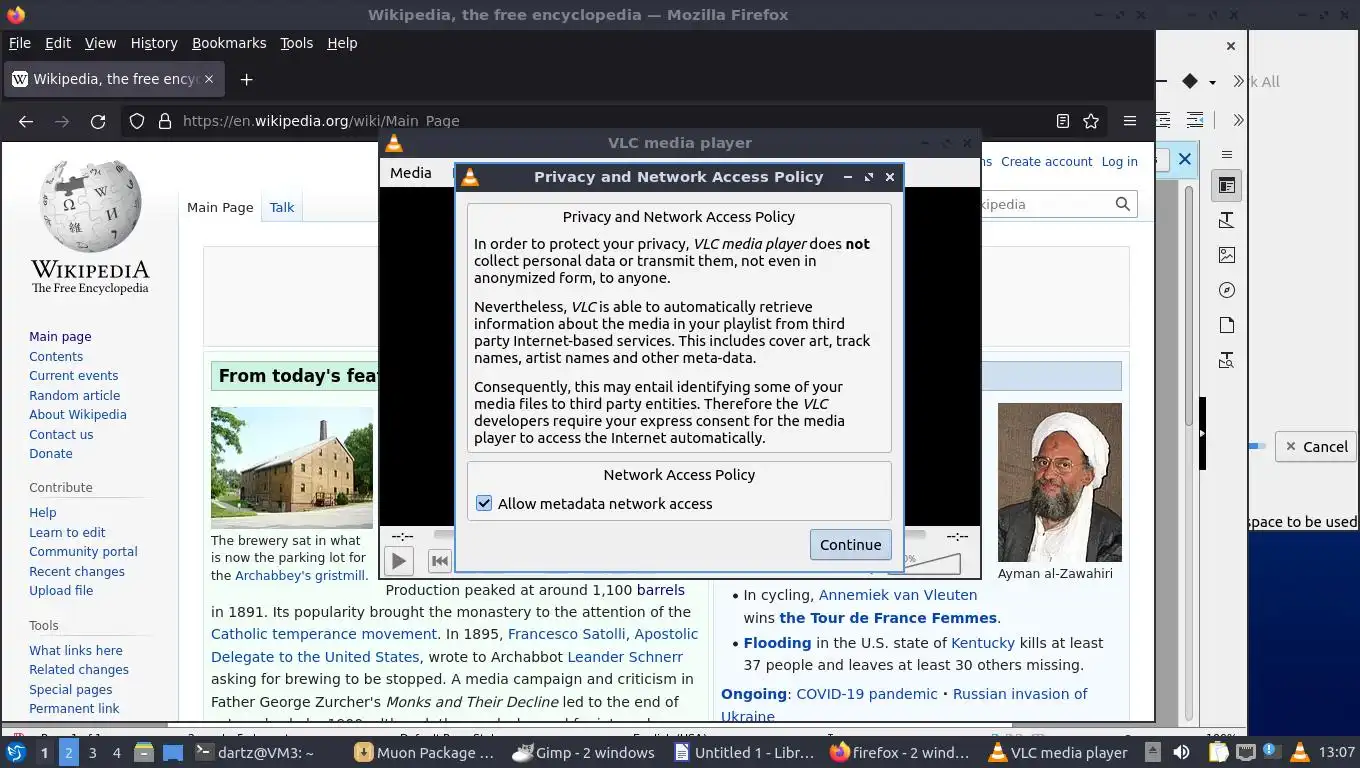Go back in Firefox
The height and width of the screenshot is (768, 1360).
click(x=26, y=121)
